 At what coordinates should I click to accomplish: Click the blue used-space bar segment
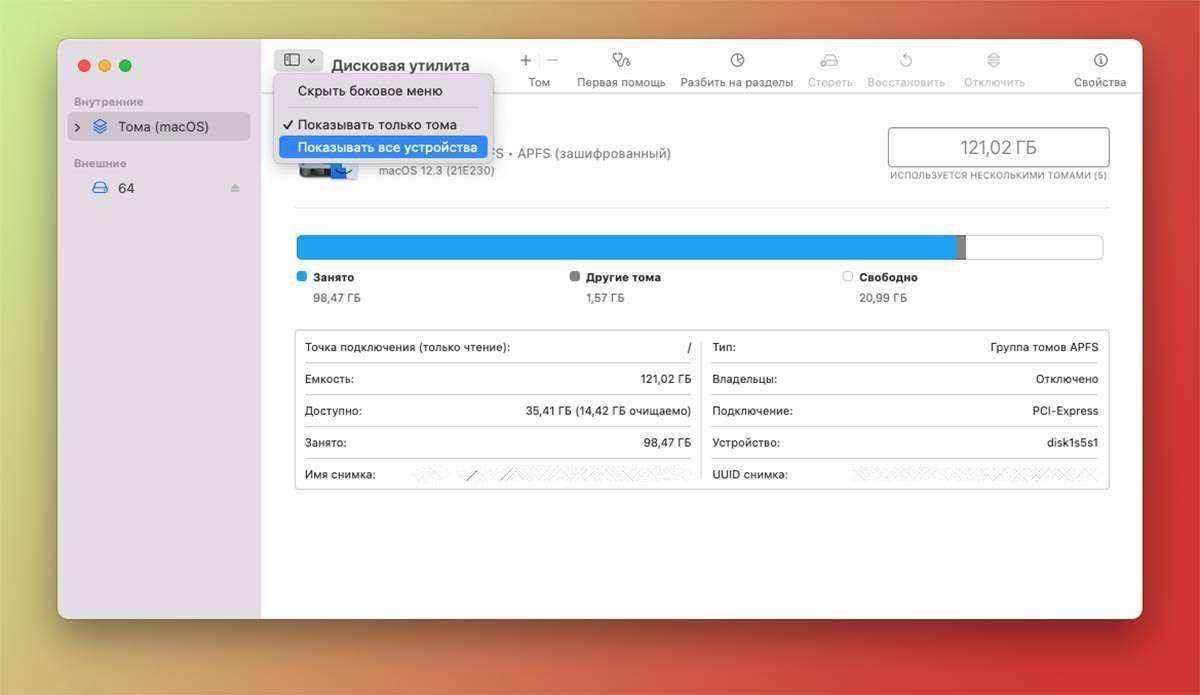coord(625,248)
